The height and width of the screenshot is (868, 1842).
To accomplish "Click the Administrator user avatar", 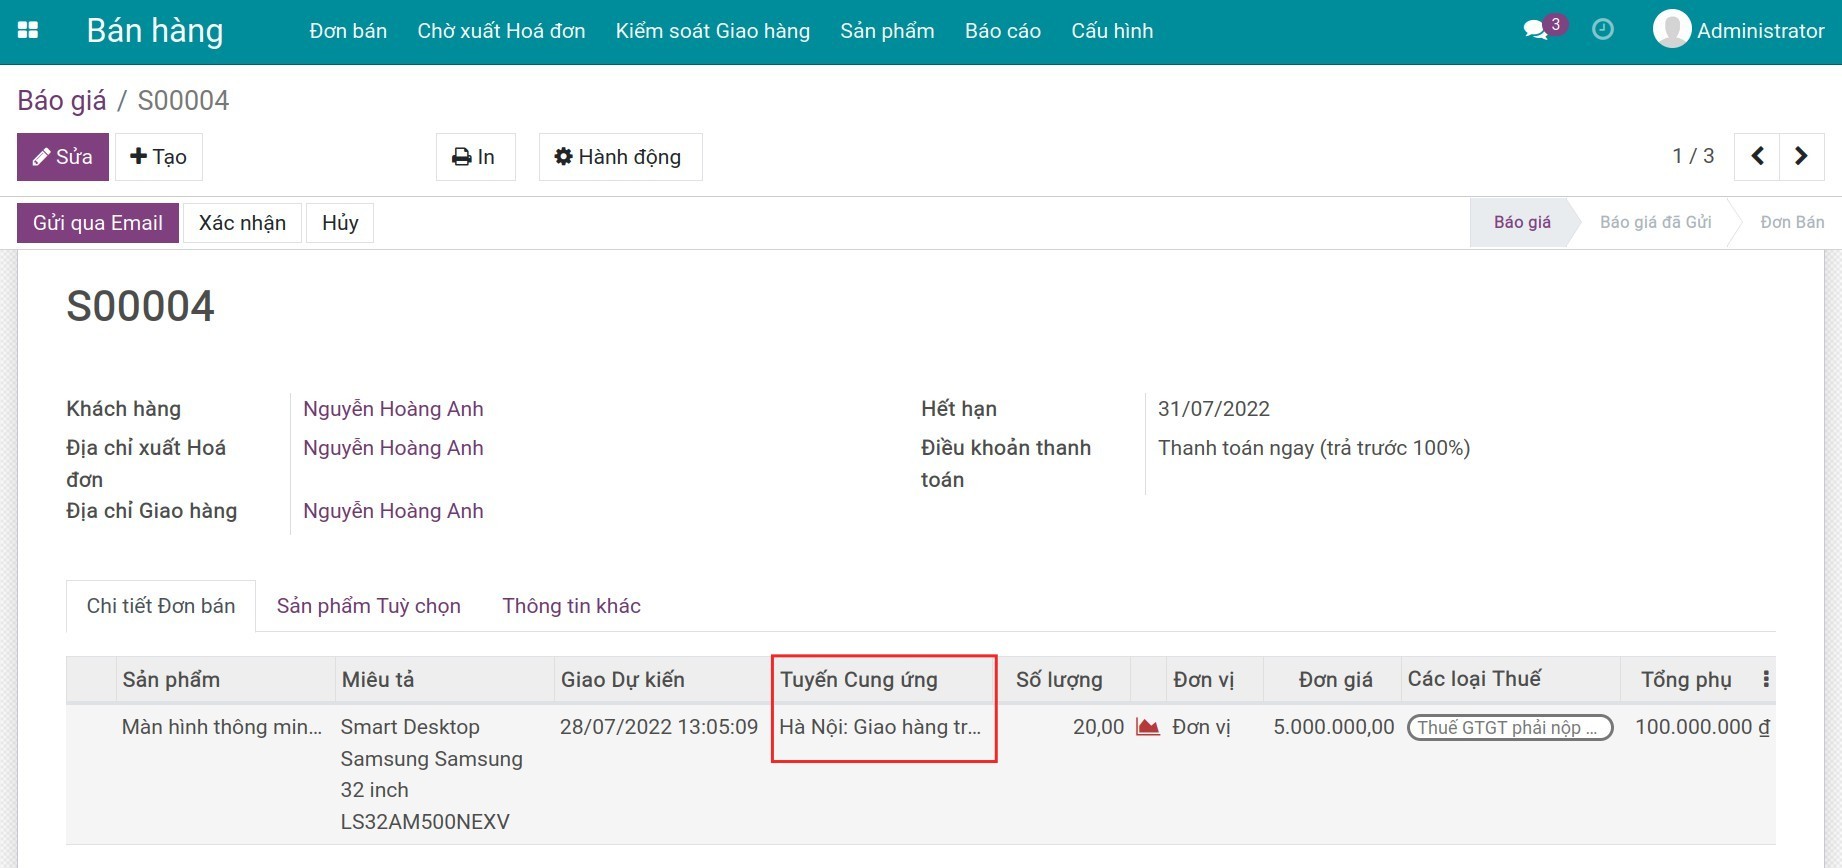I will click(1671, 30).
